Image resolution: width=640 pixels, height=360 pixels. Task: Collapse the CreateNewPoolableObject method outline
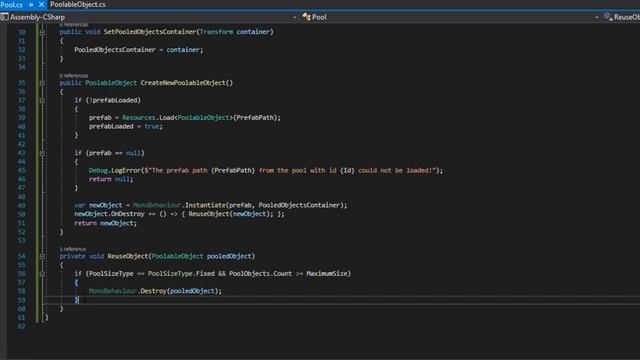coord(42,83)
